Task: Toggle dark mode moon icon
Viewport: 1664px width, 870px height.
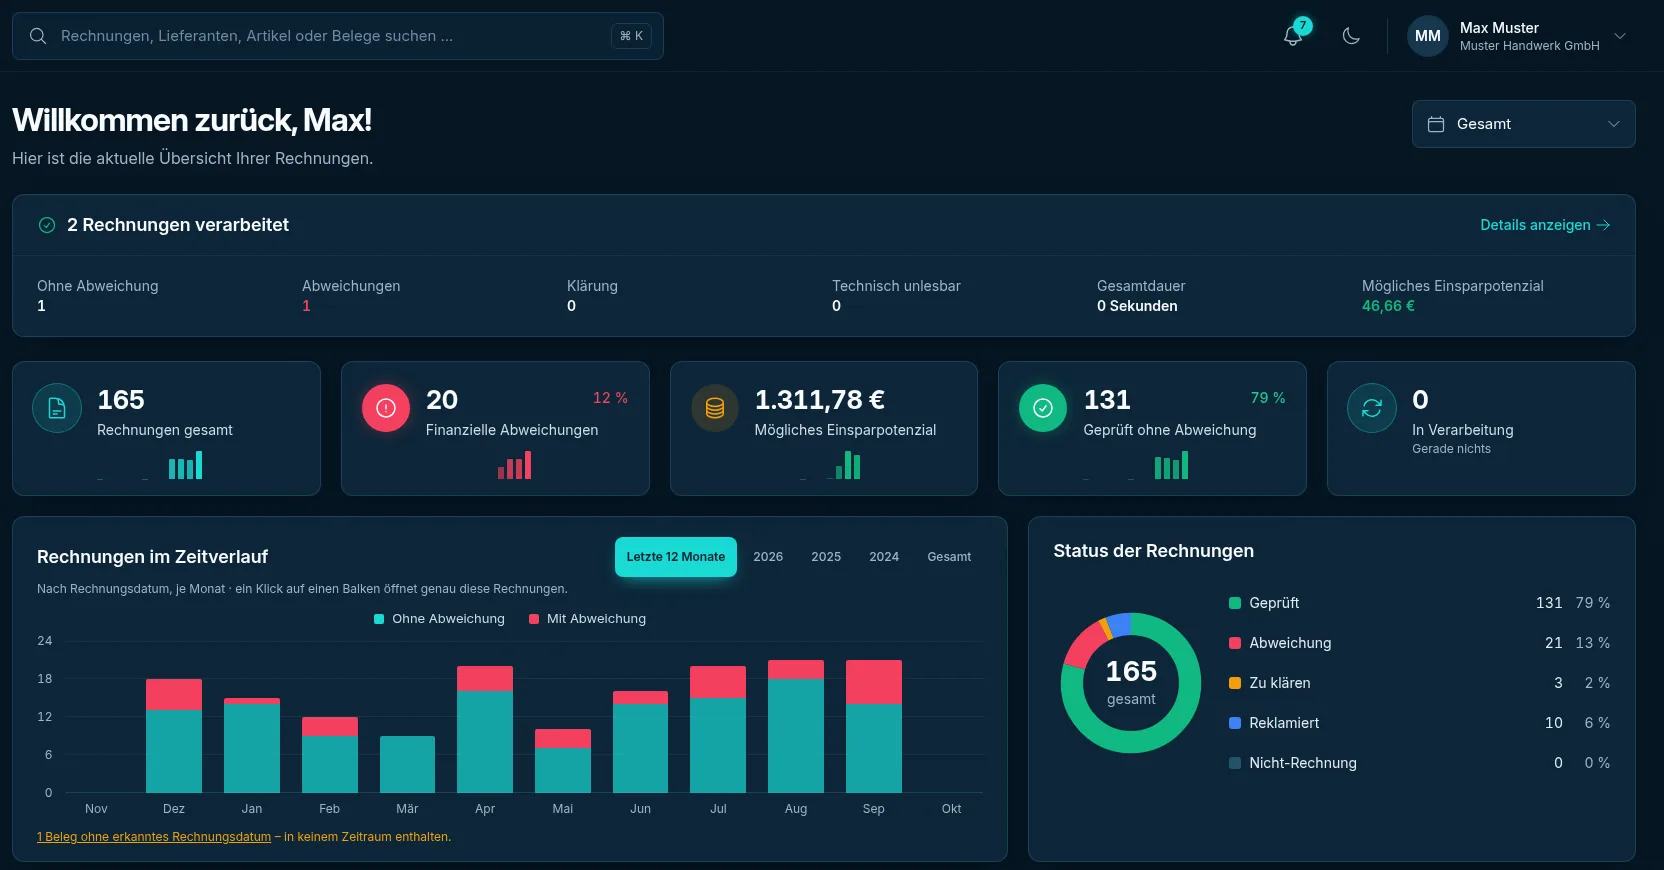Action: point(1351,36)
